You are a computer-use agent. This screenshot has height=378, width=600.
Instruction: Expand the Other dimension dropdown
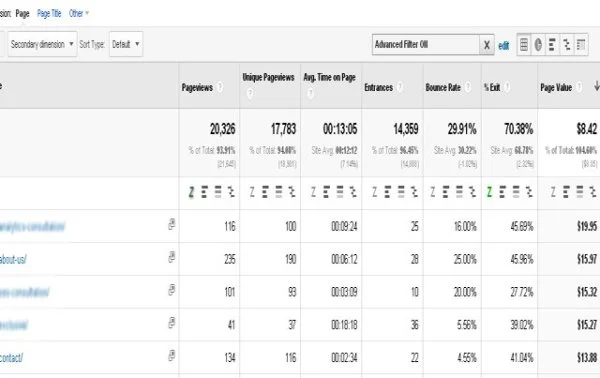[x=79, y=13]
